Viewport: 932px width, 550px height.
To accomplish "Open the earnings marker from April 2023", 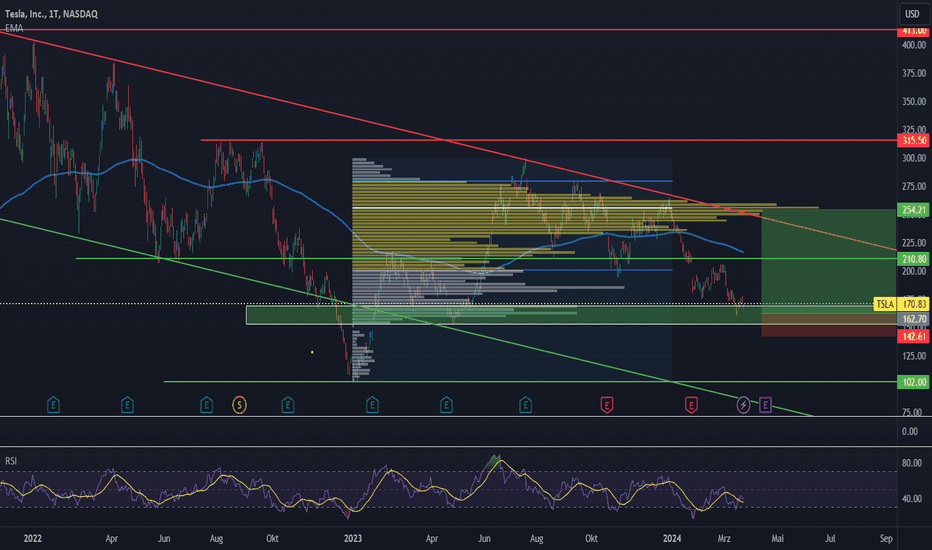I will pos(446,406).
